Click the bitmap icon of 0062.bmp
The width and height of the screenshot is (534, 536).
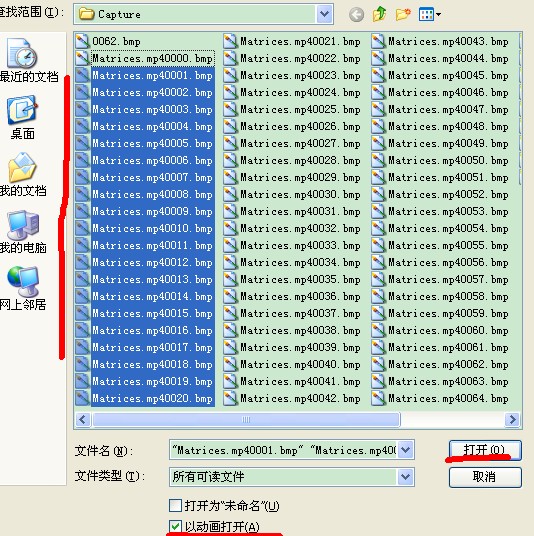click(82, 41)
